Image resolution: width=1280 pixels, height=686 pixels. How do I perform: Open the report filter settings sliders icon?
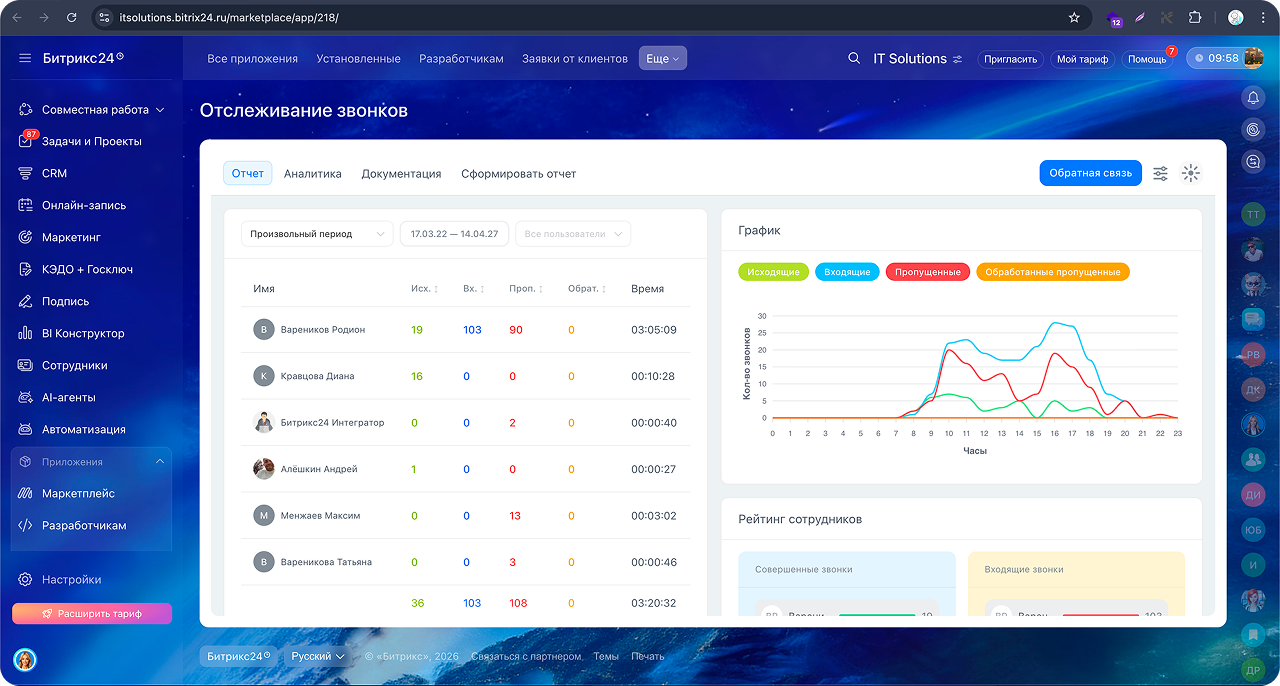coord(1160,173)
